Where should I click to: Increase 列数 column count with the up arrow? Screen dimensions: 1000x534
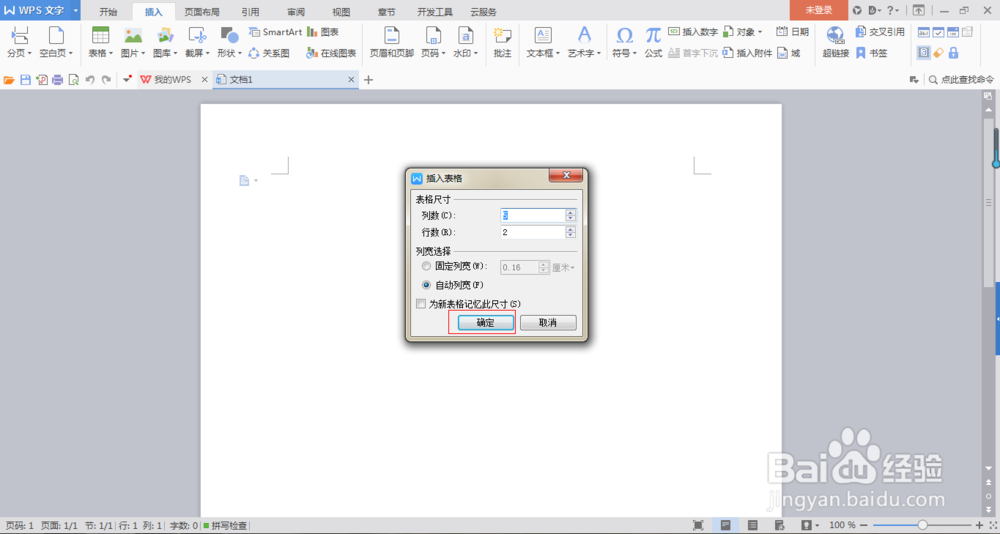tap(571, 212)
